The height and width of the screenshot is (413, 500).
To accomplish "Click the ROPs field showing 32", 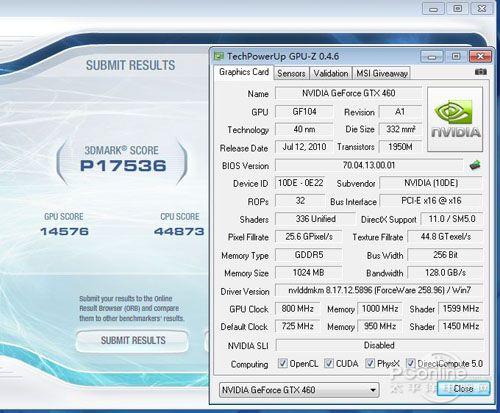I will [x=300, y=201].
